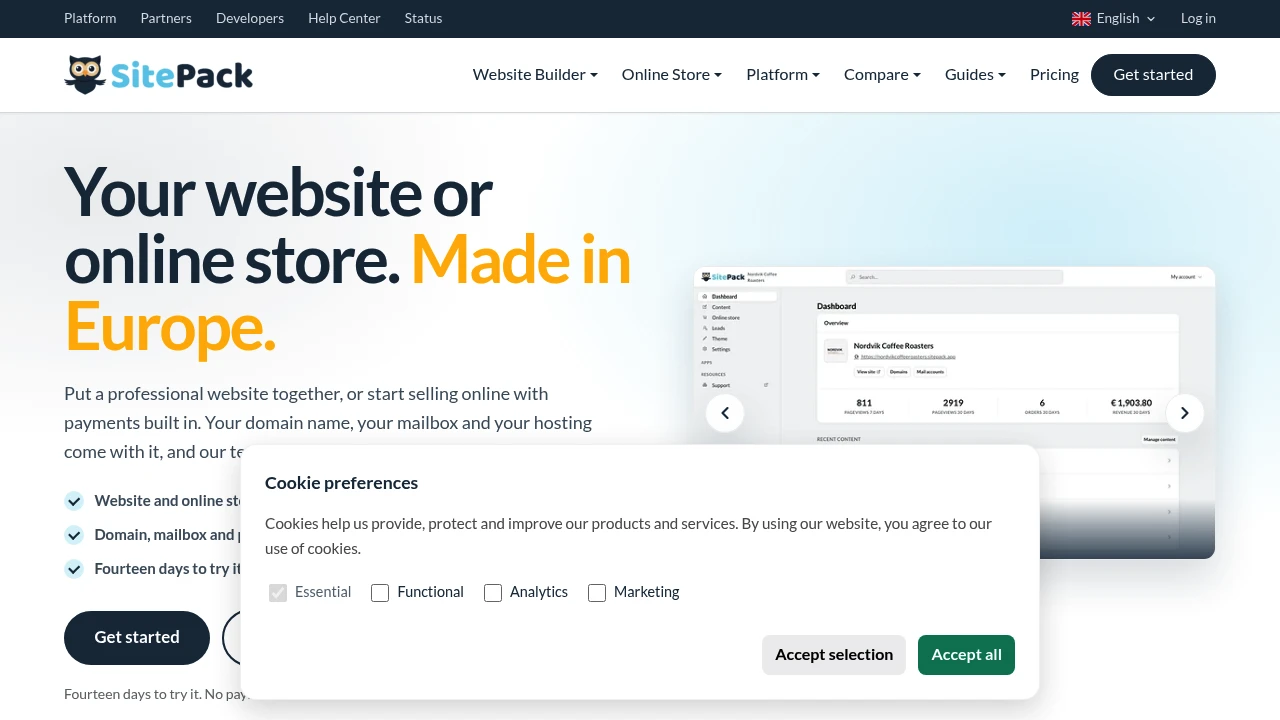Tick the Analytics cookies checkbox
This screenshot has width=1280, height=720.
(493, 593)
